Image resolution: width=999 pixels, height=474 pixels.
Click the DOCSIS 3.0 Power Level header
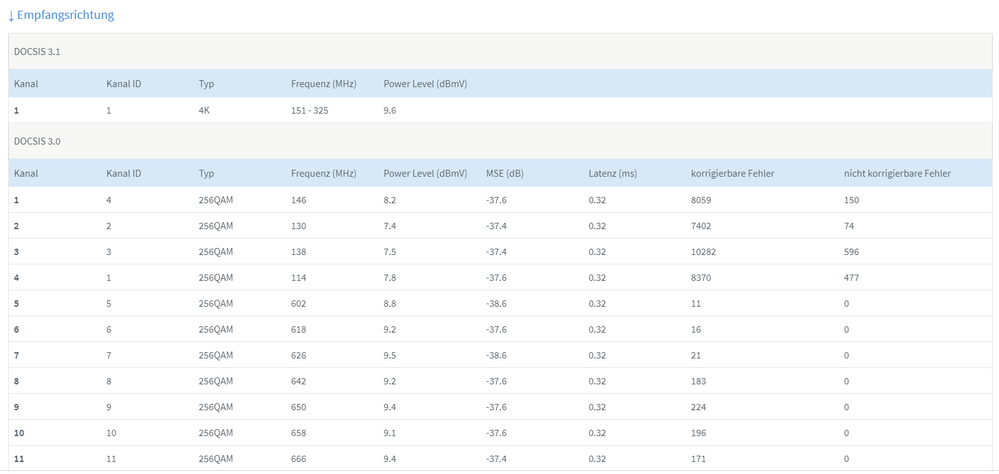click(x=425, y=173)
